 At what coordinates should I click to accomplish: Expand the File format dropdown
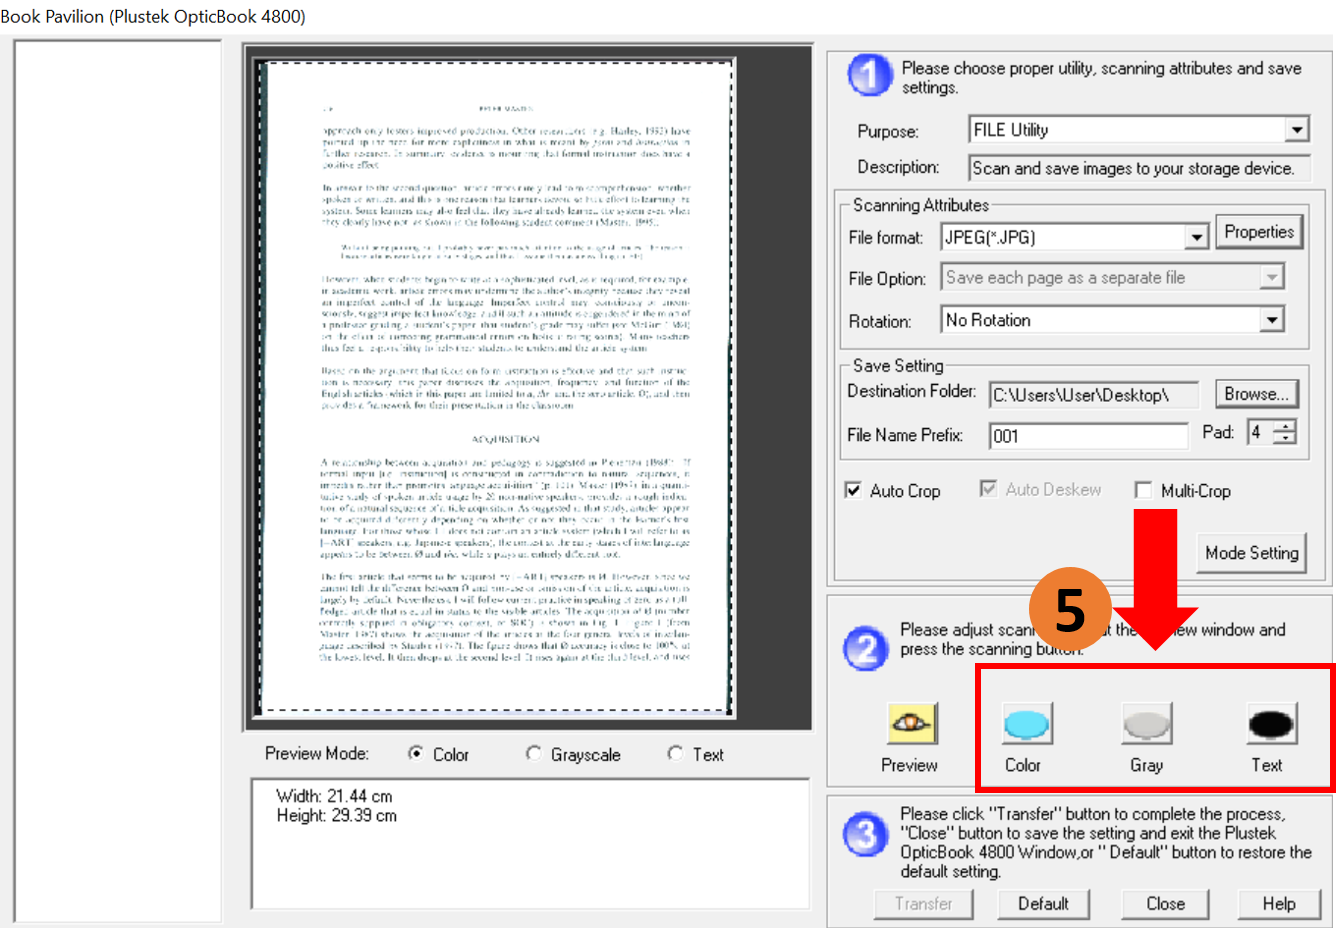click(x=1196, y=238)
